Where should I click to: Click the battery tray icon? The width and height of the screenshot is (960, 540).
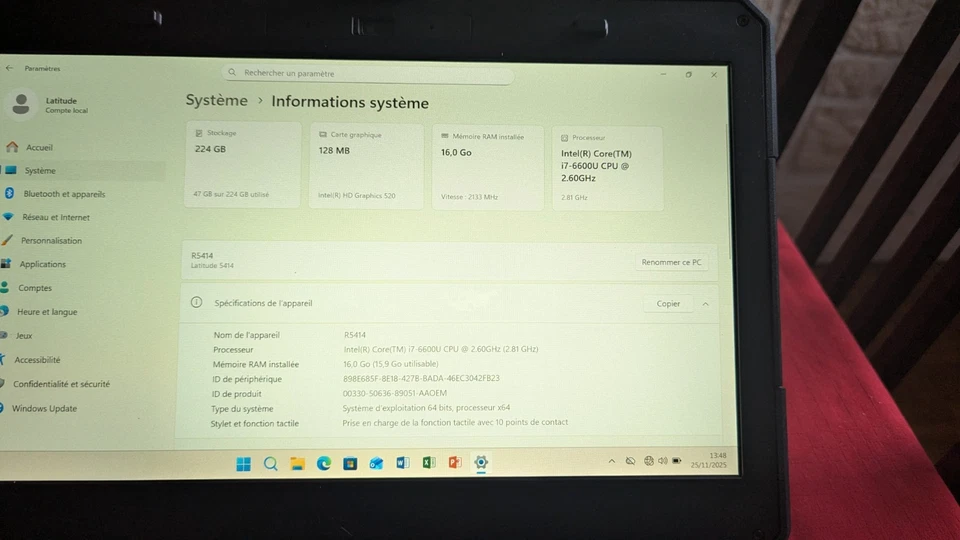tap(677, 460)
